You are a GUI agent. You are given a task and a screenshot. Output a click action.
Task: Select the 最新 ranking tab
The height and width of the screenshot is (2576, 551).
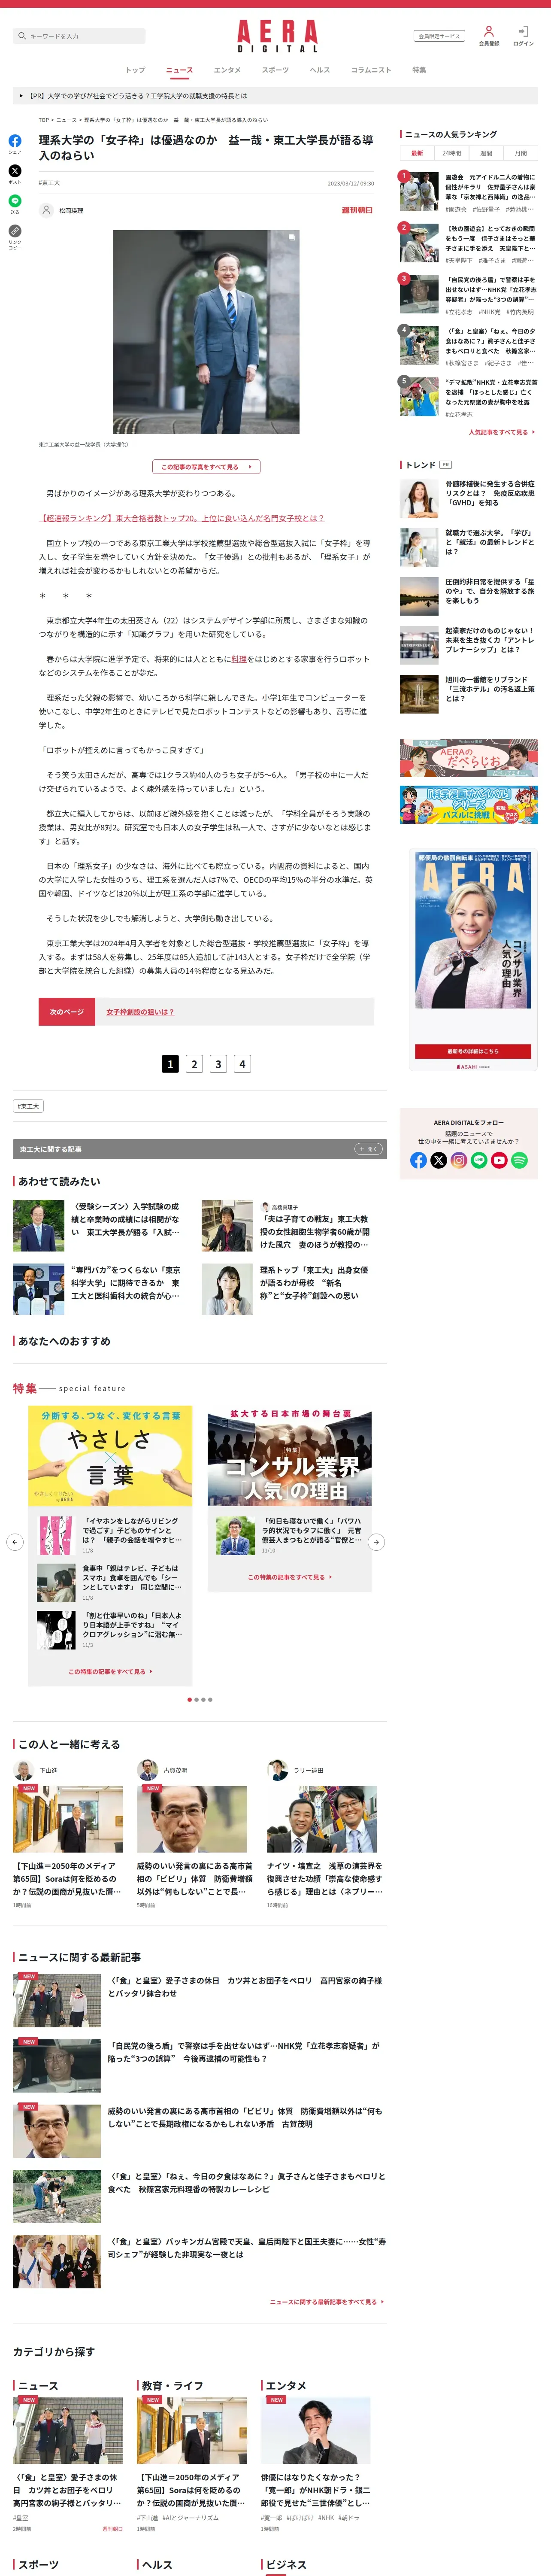click(x=417, y=153)
